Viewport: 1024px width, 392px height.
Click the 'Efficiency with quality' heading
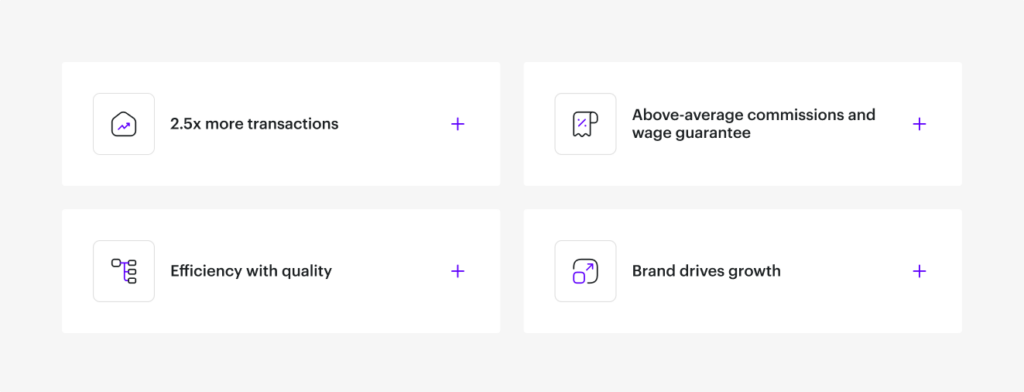pyautogui.click(x=251, y=271)
